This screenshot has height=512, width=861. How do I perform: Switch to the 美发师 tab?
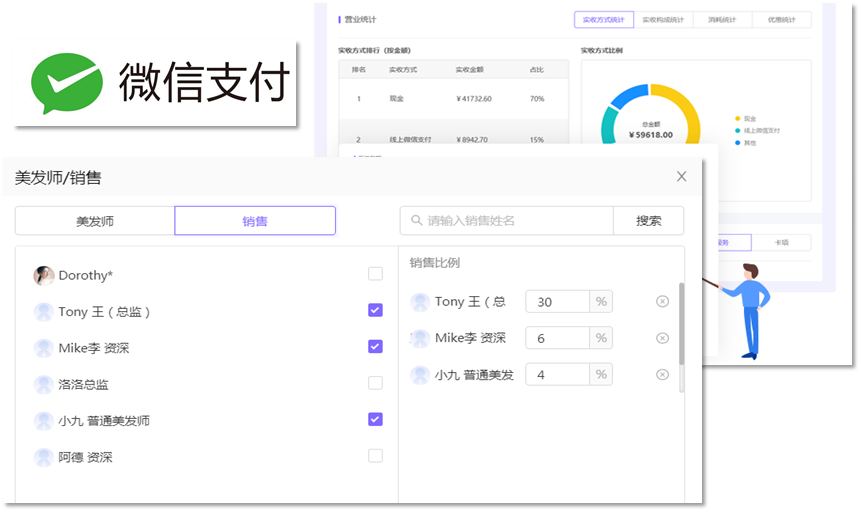(95, 221)
